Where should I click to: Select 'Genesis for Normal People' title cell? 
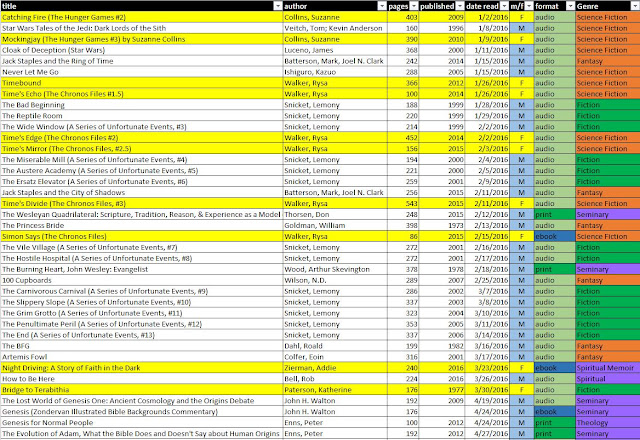click(x=142, y=423)
